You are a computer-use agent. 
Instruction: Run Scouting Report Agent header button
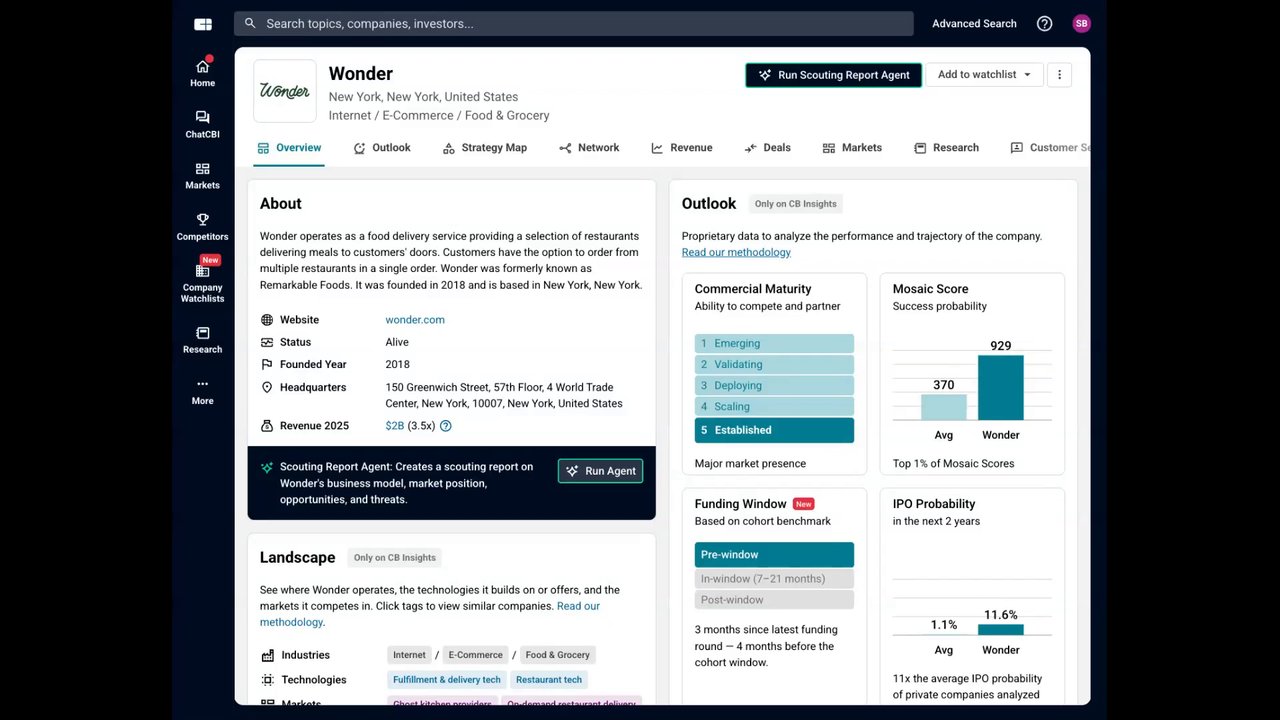click(834, 75)
